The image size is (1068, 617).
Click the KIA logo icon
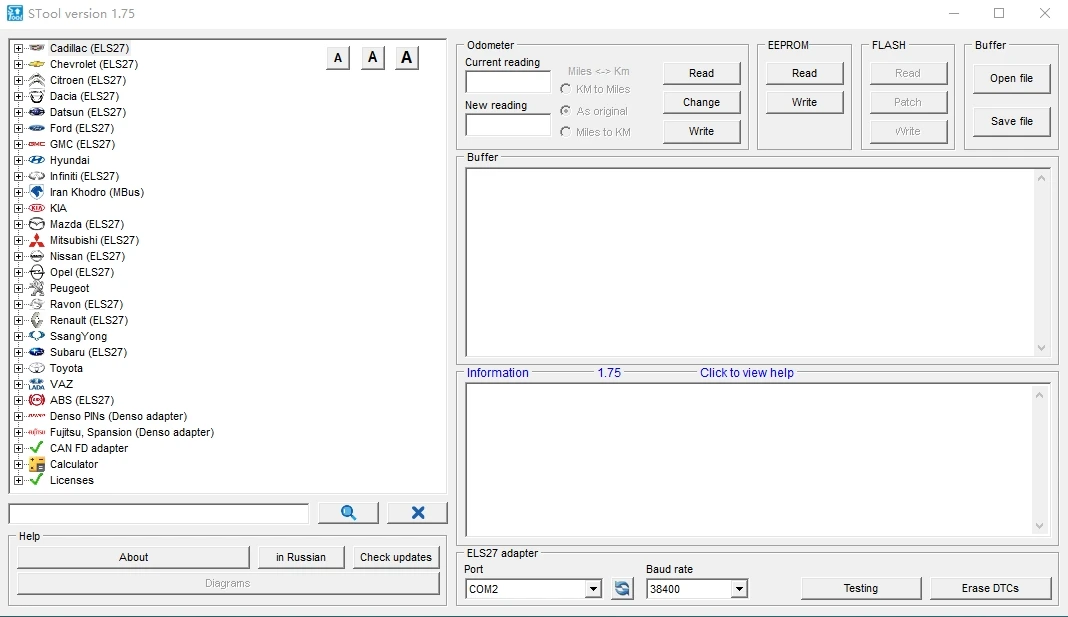[x=37, y=208]
